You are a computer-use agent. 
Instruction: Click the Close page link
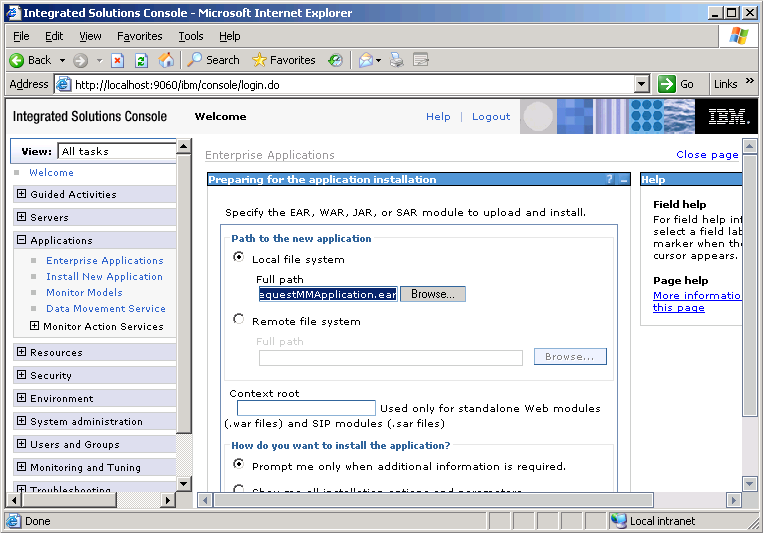pyautogui.click(x=707, y=155)
